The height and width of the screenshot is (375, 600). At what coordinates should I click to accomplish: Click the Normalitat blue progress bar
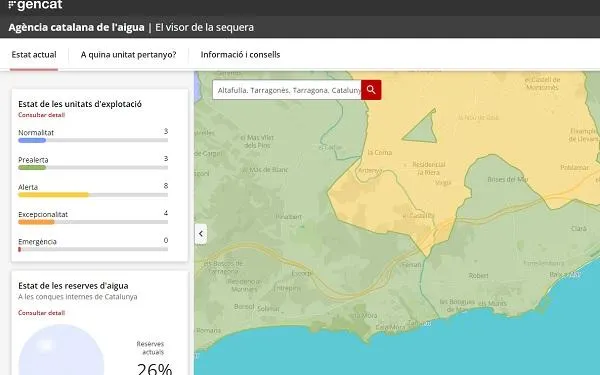[x=93, y=140]
